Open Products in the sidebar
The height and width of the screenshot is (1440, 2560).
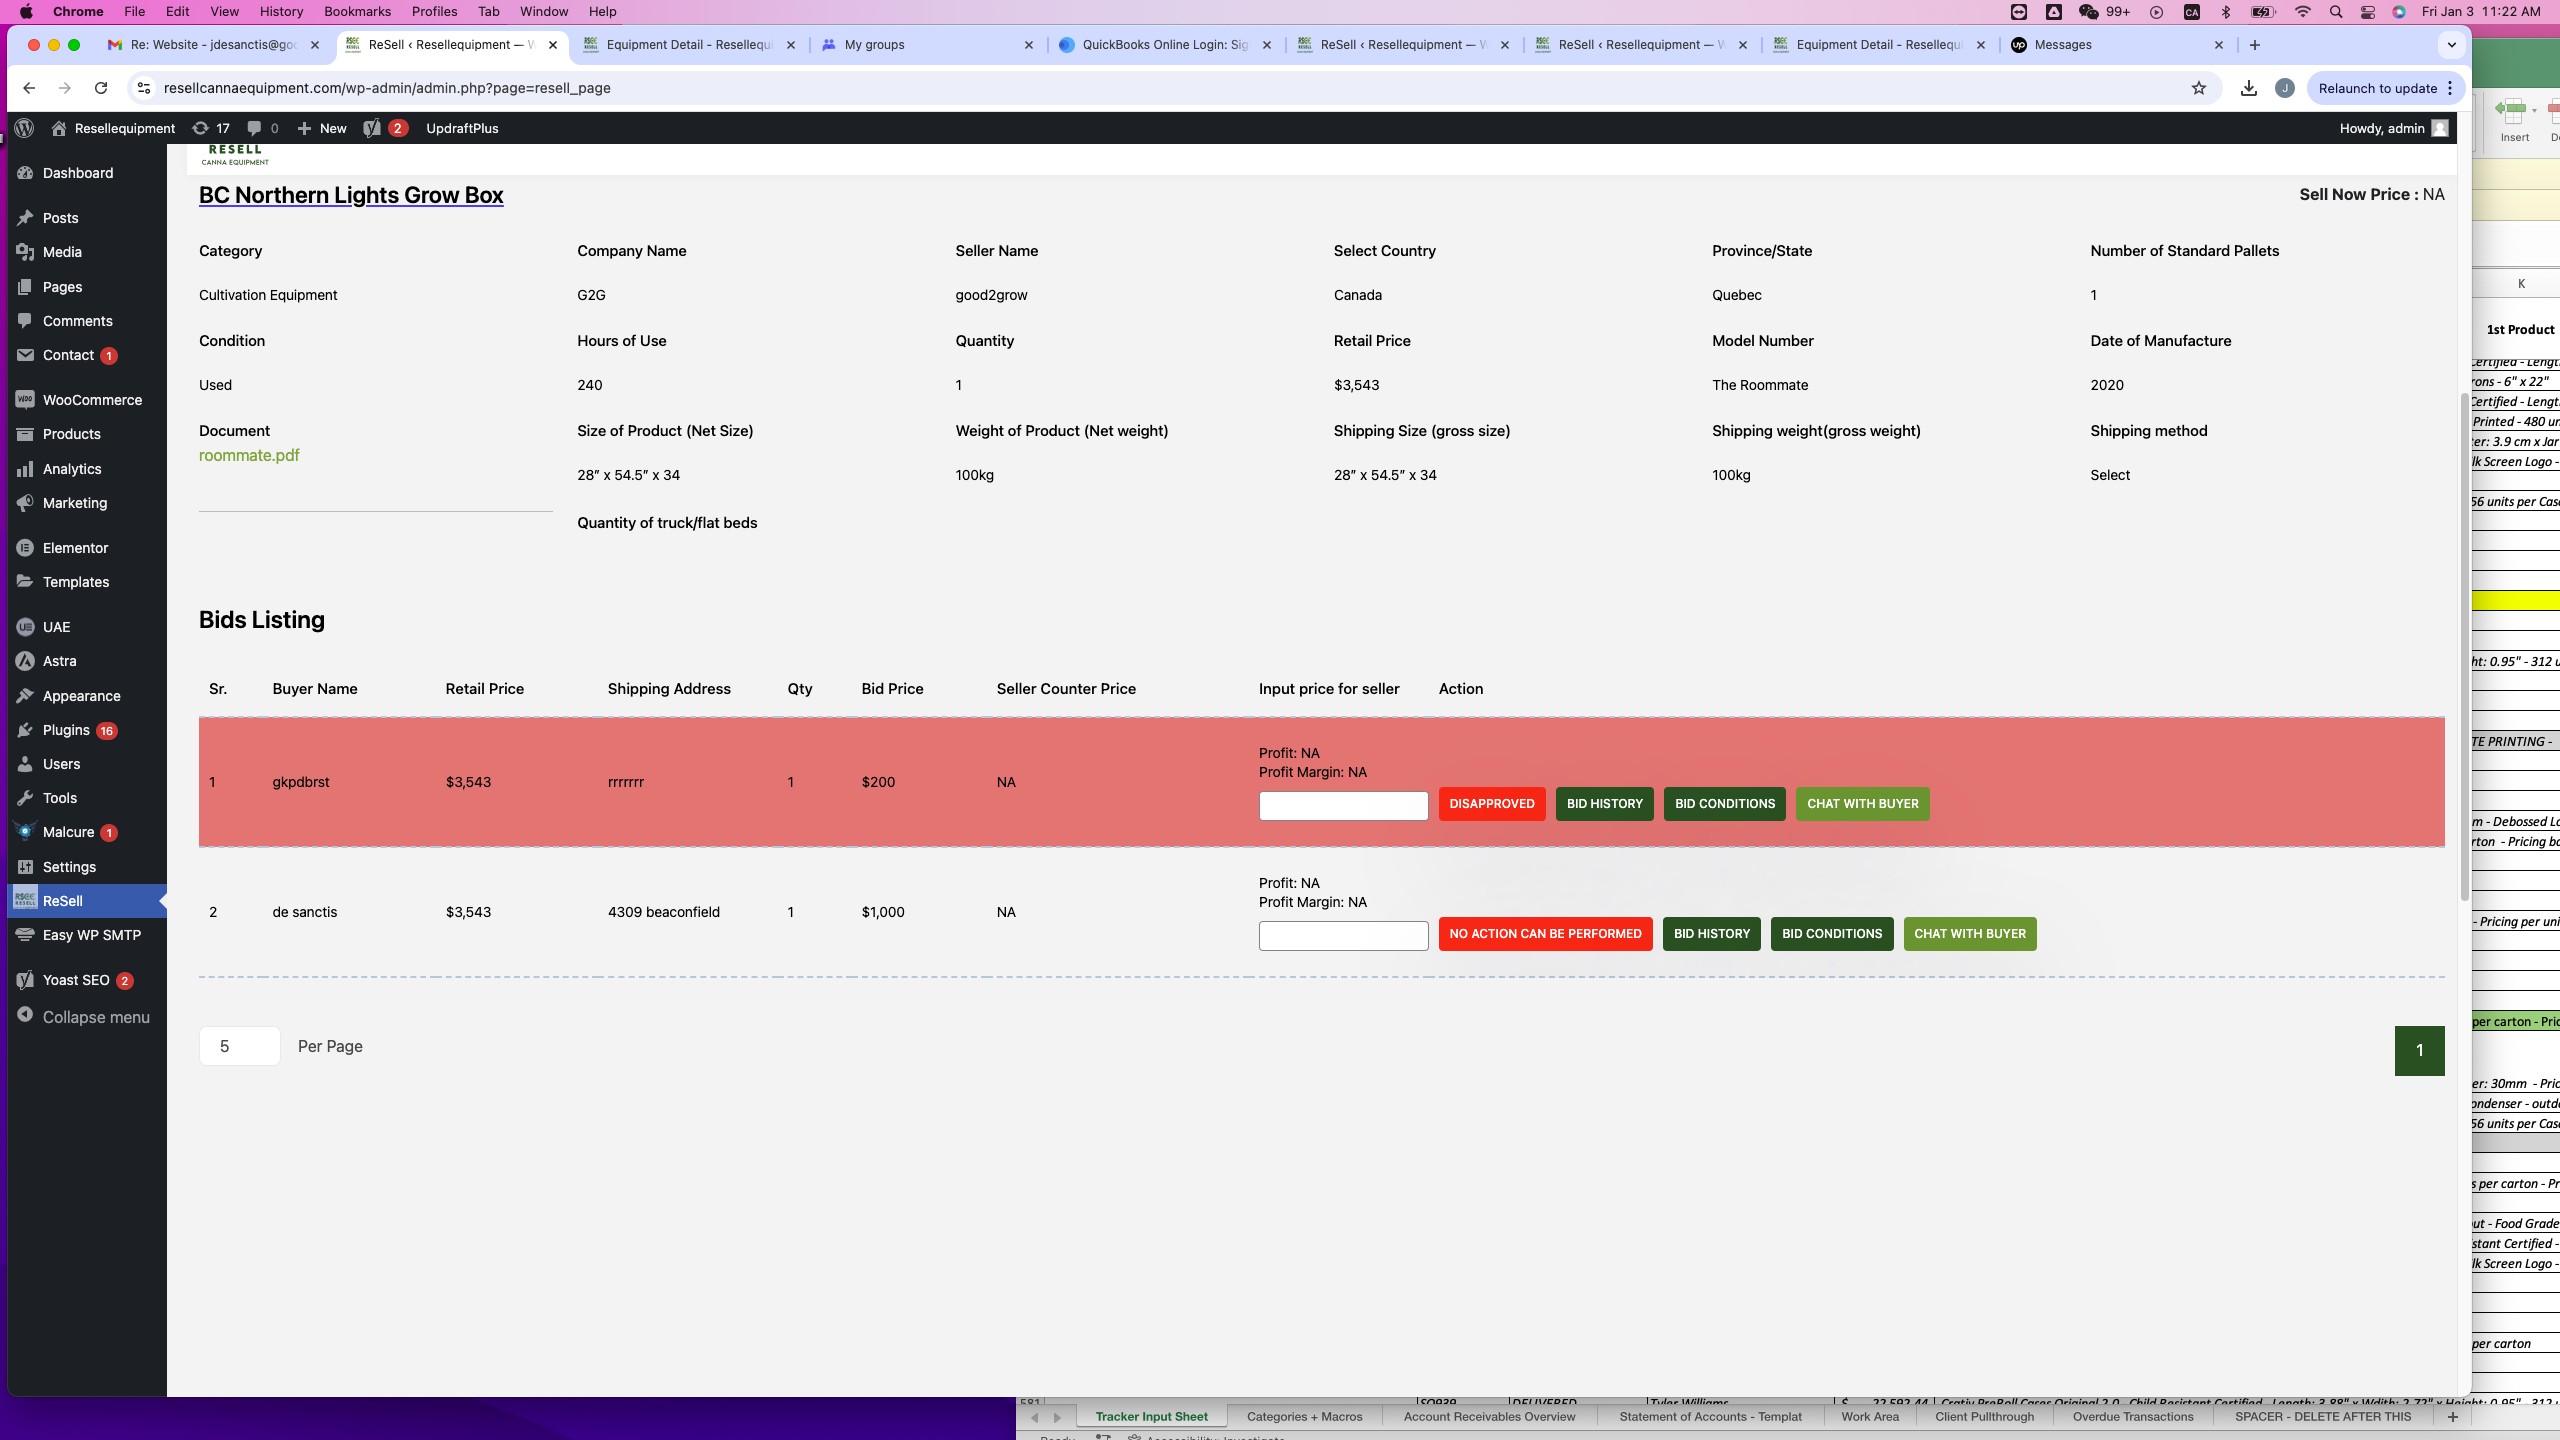tap(71, 434)
